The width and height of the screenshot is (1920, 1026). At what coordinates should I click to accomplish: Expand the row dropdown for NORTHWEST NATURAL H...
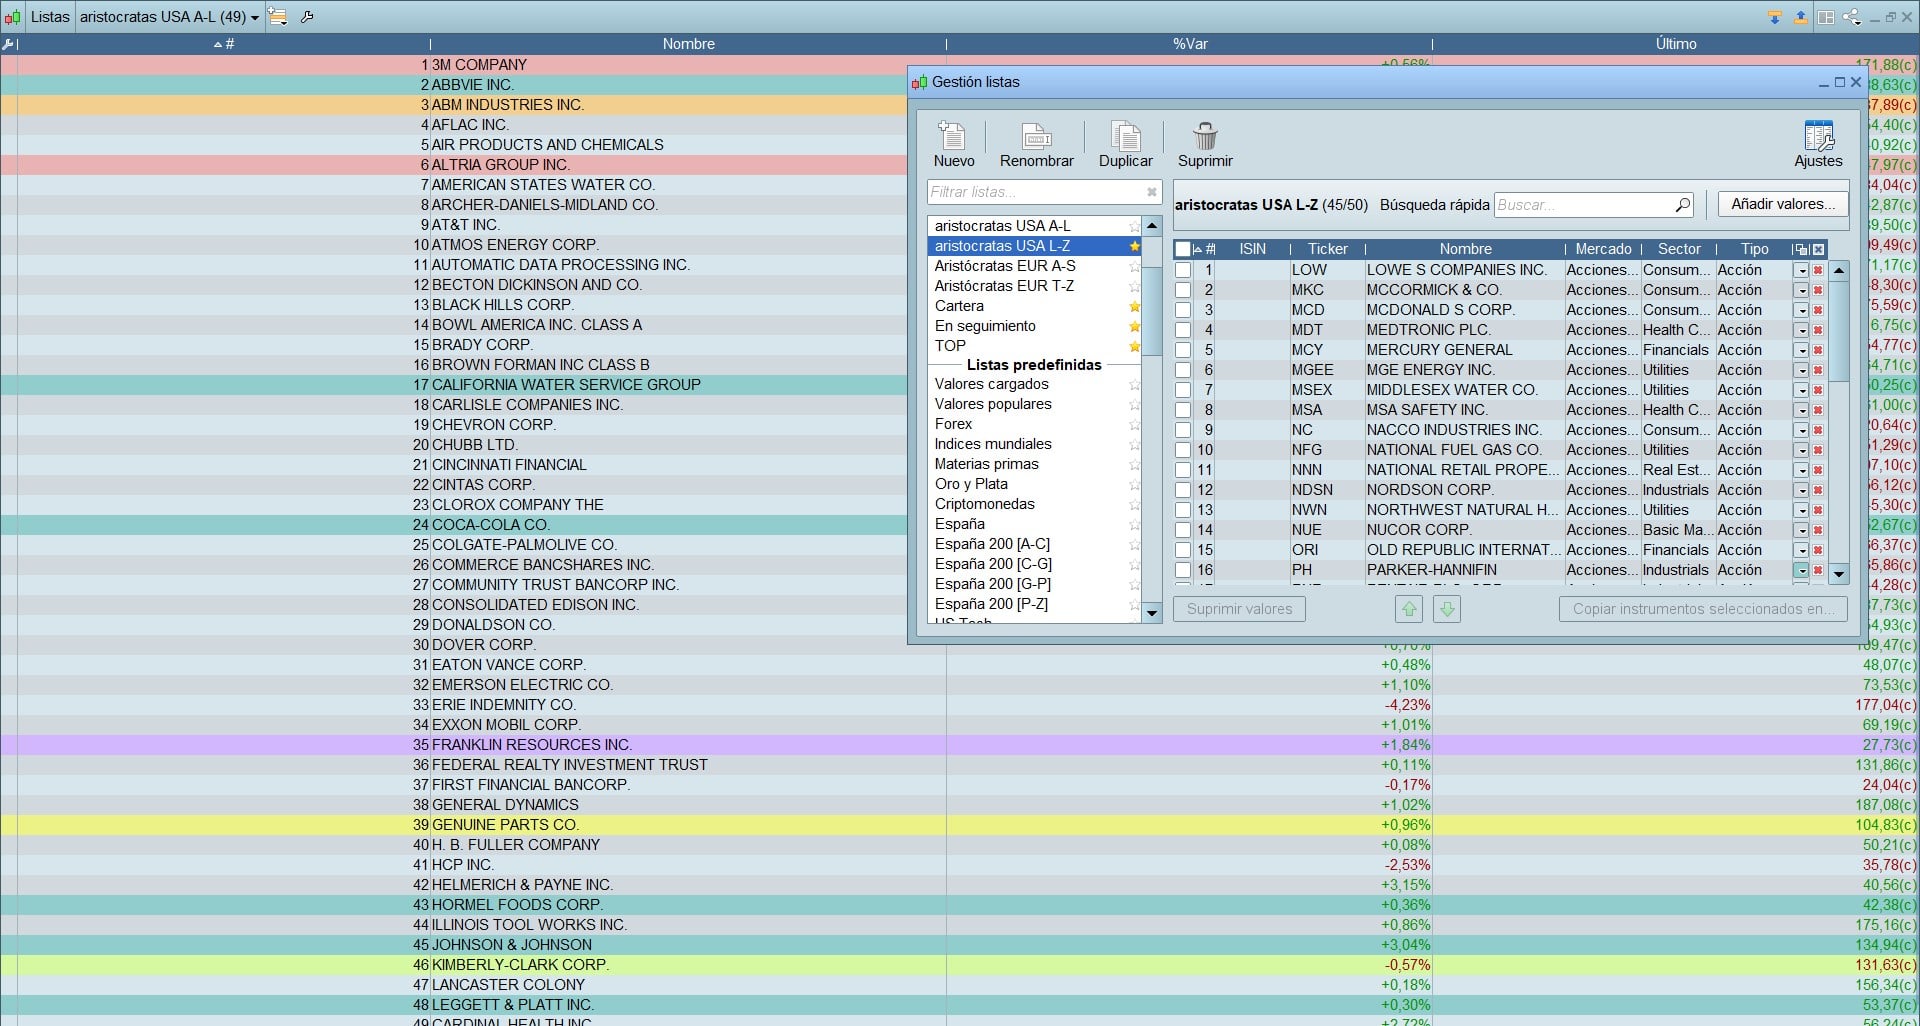pos(1801,510)
